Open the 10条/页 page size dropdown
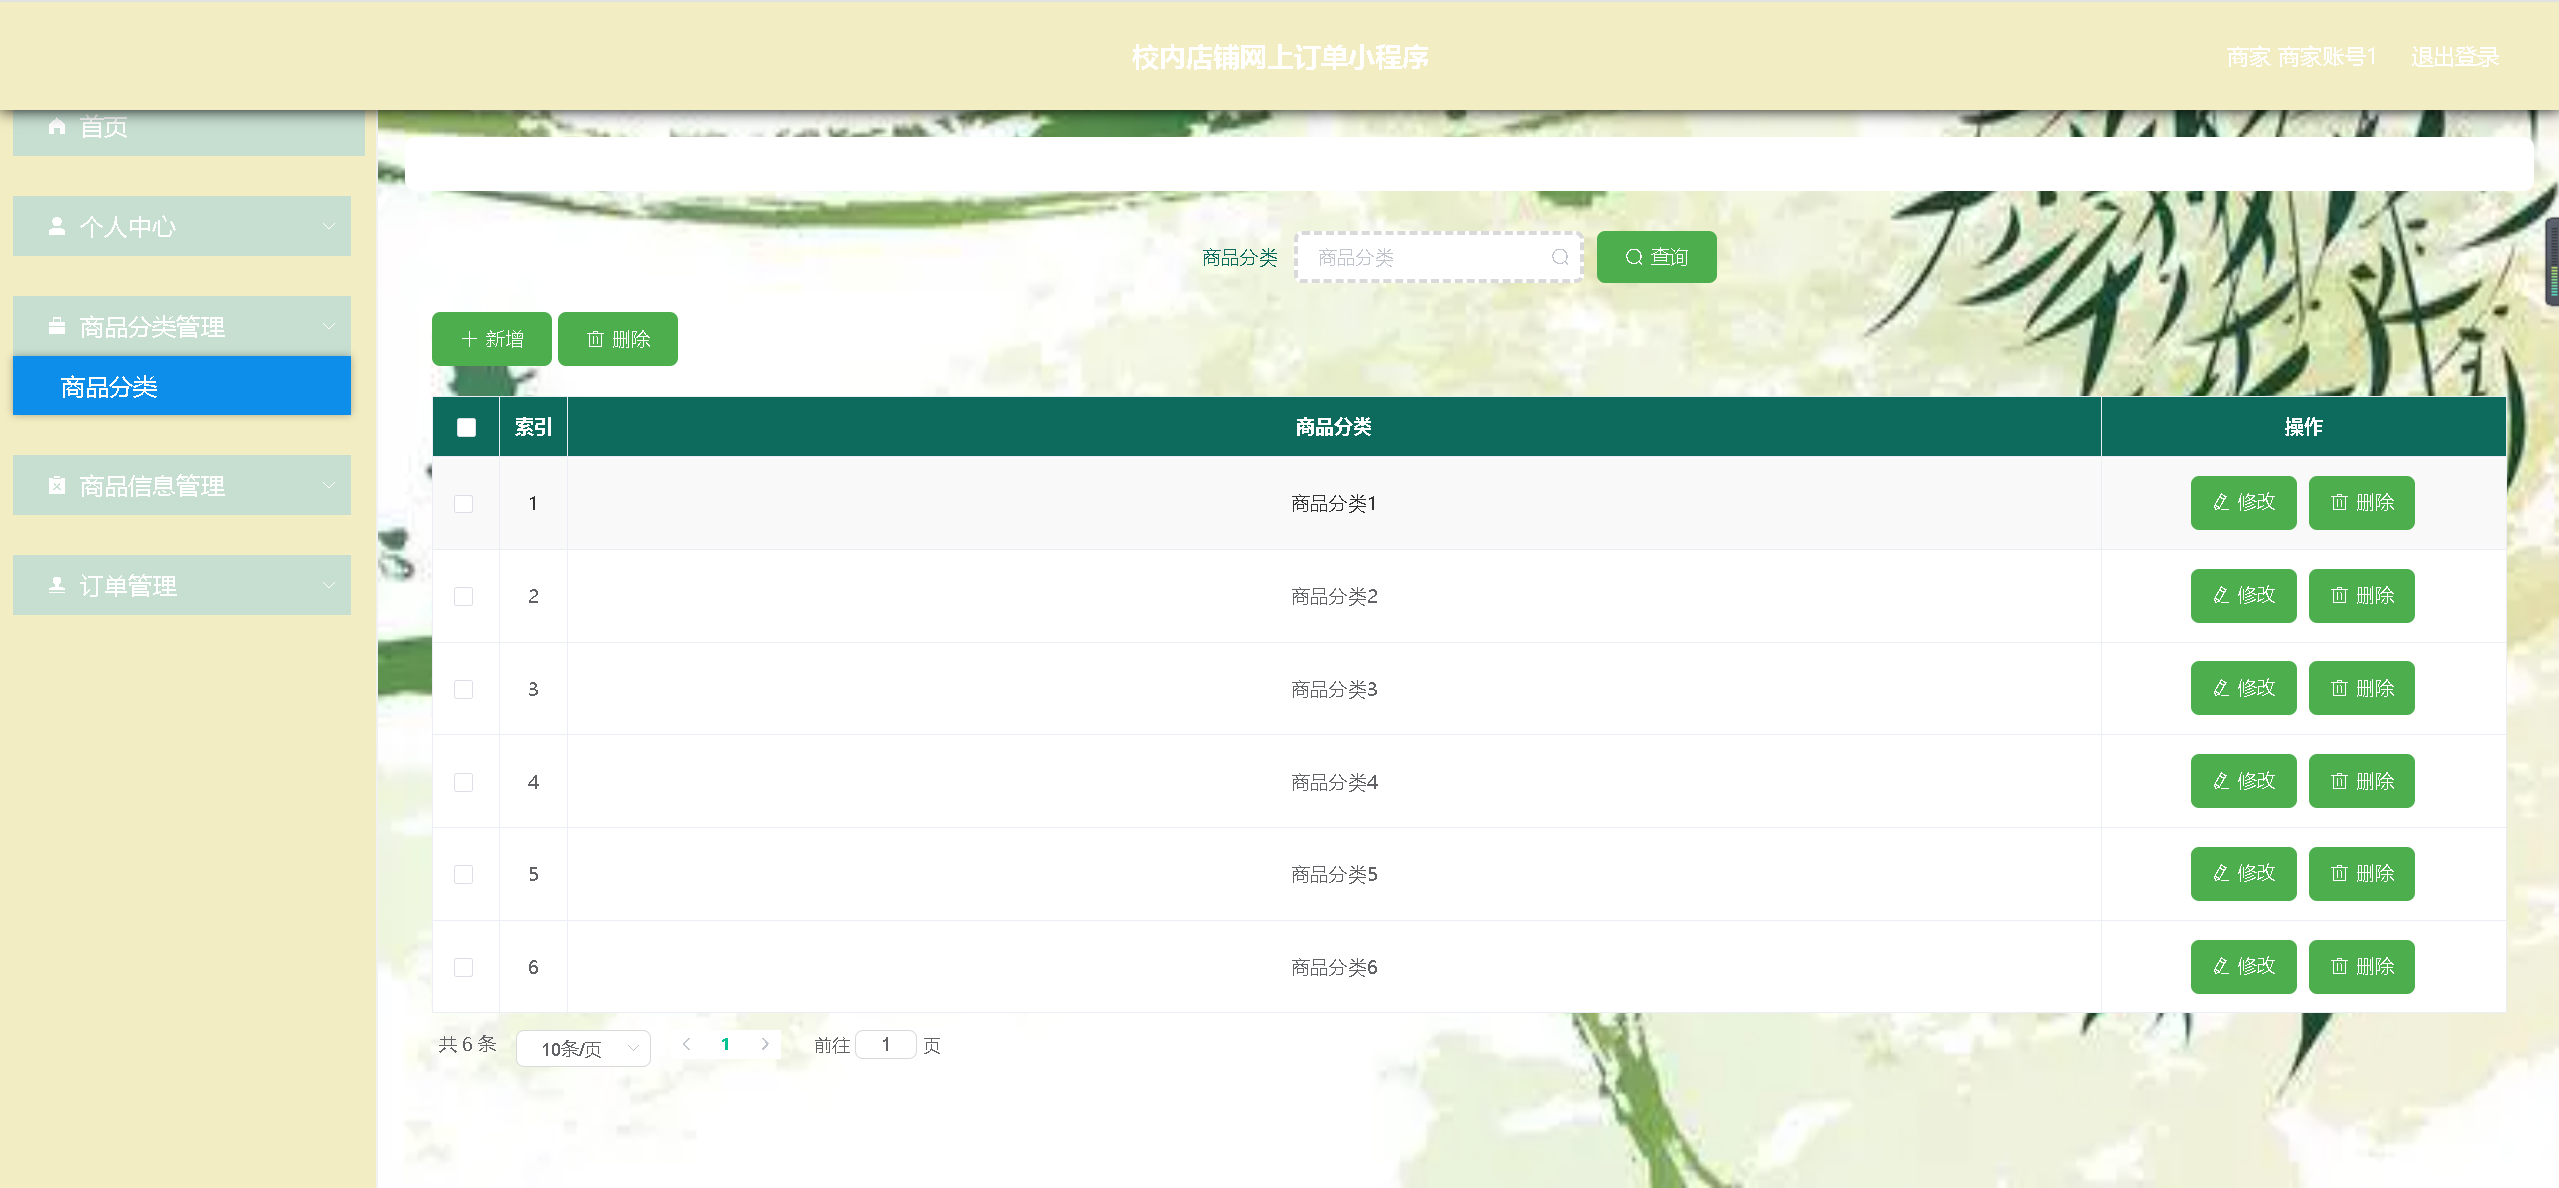Viewport: 2559px width, 1188px height. click(584, 1048)
